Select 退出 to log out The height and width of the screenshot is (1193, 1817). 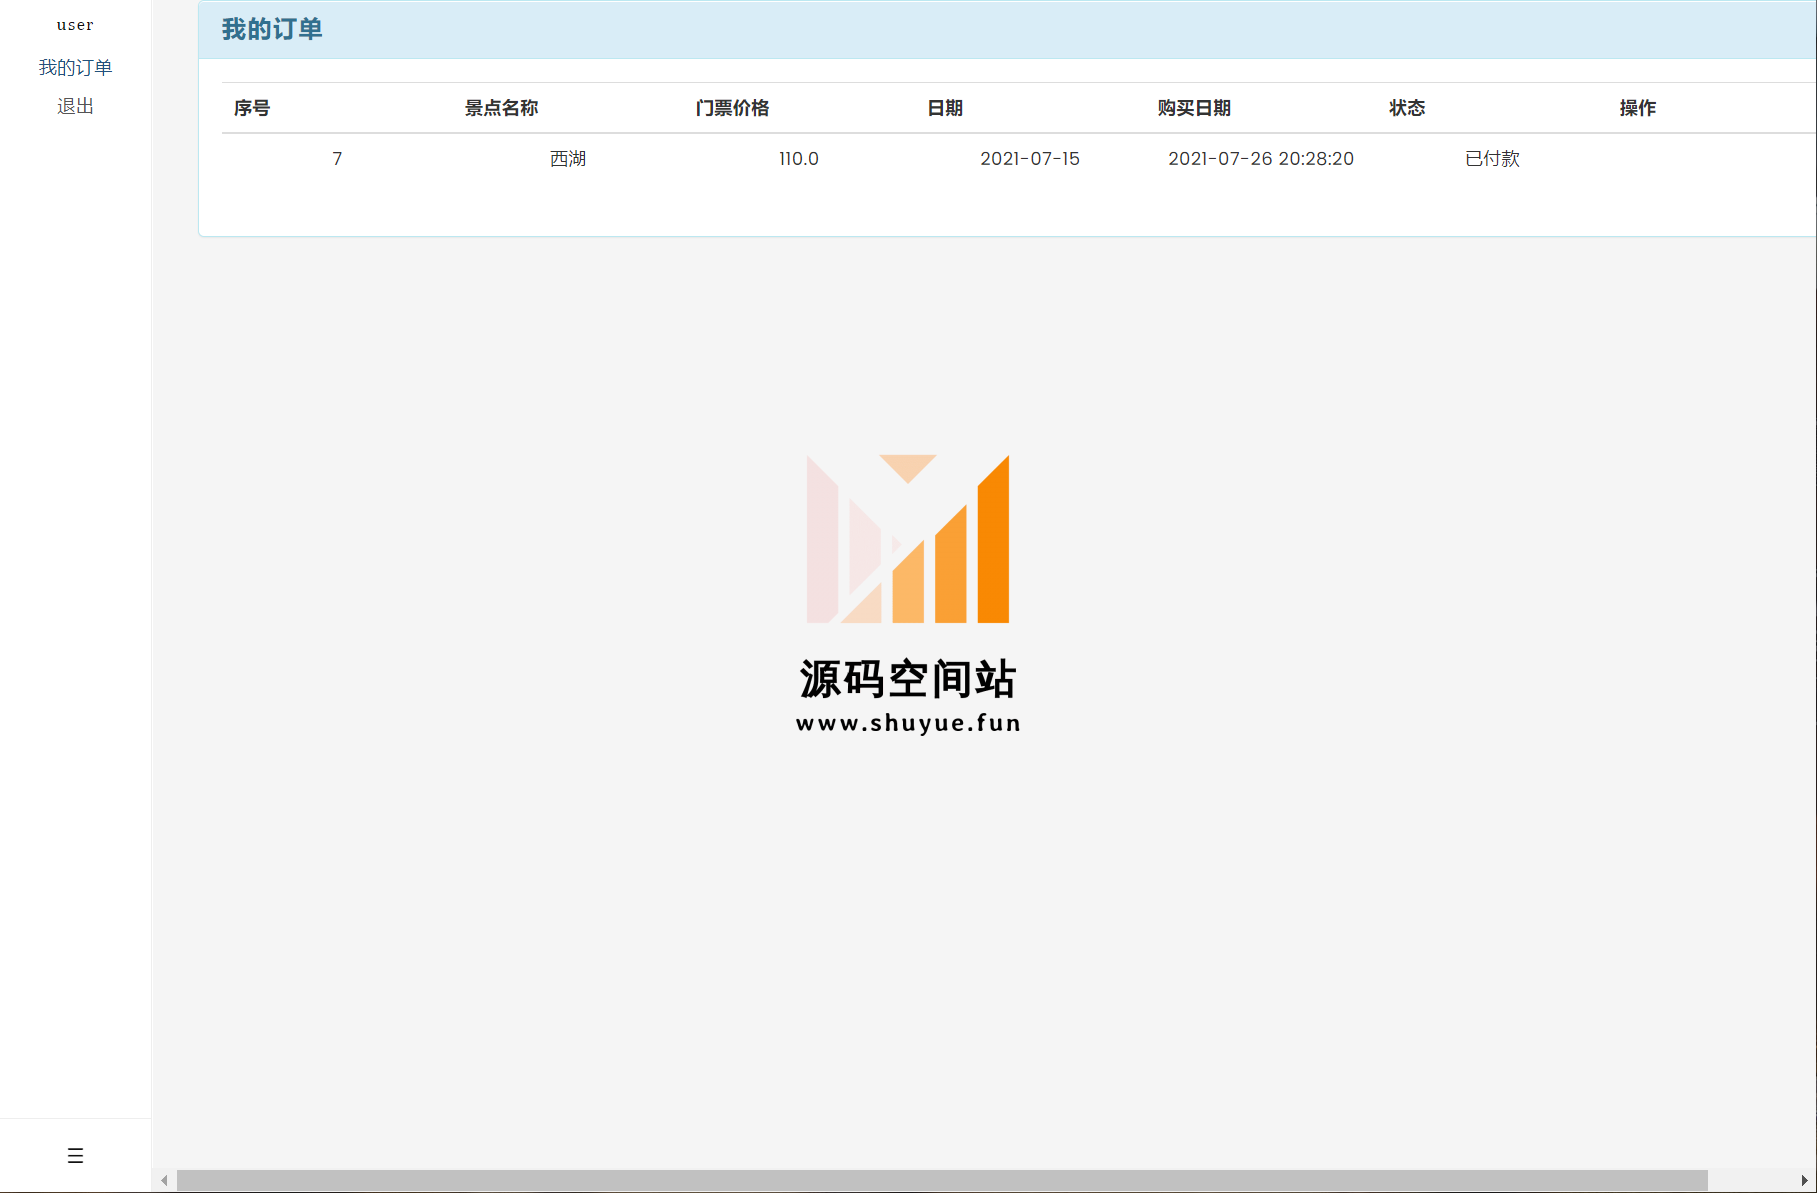point(75,106)
